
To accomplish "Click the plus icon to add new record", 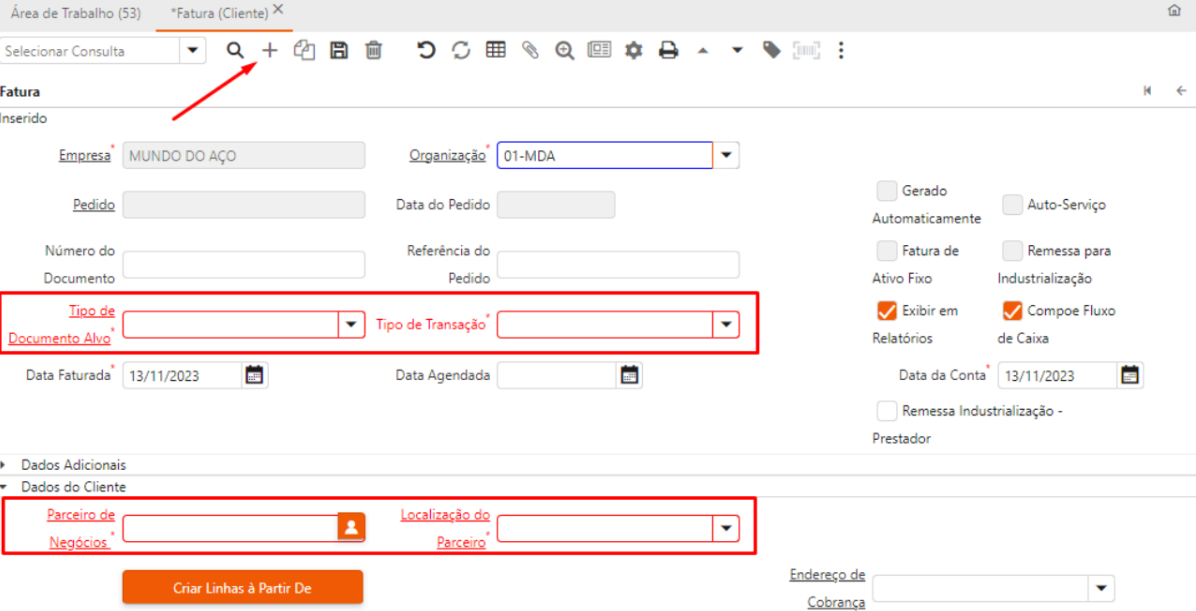I will (x=269, y=50).
